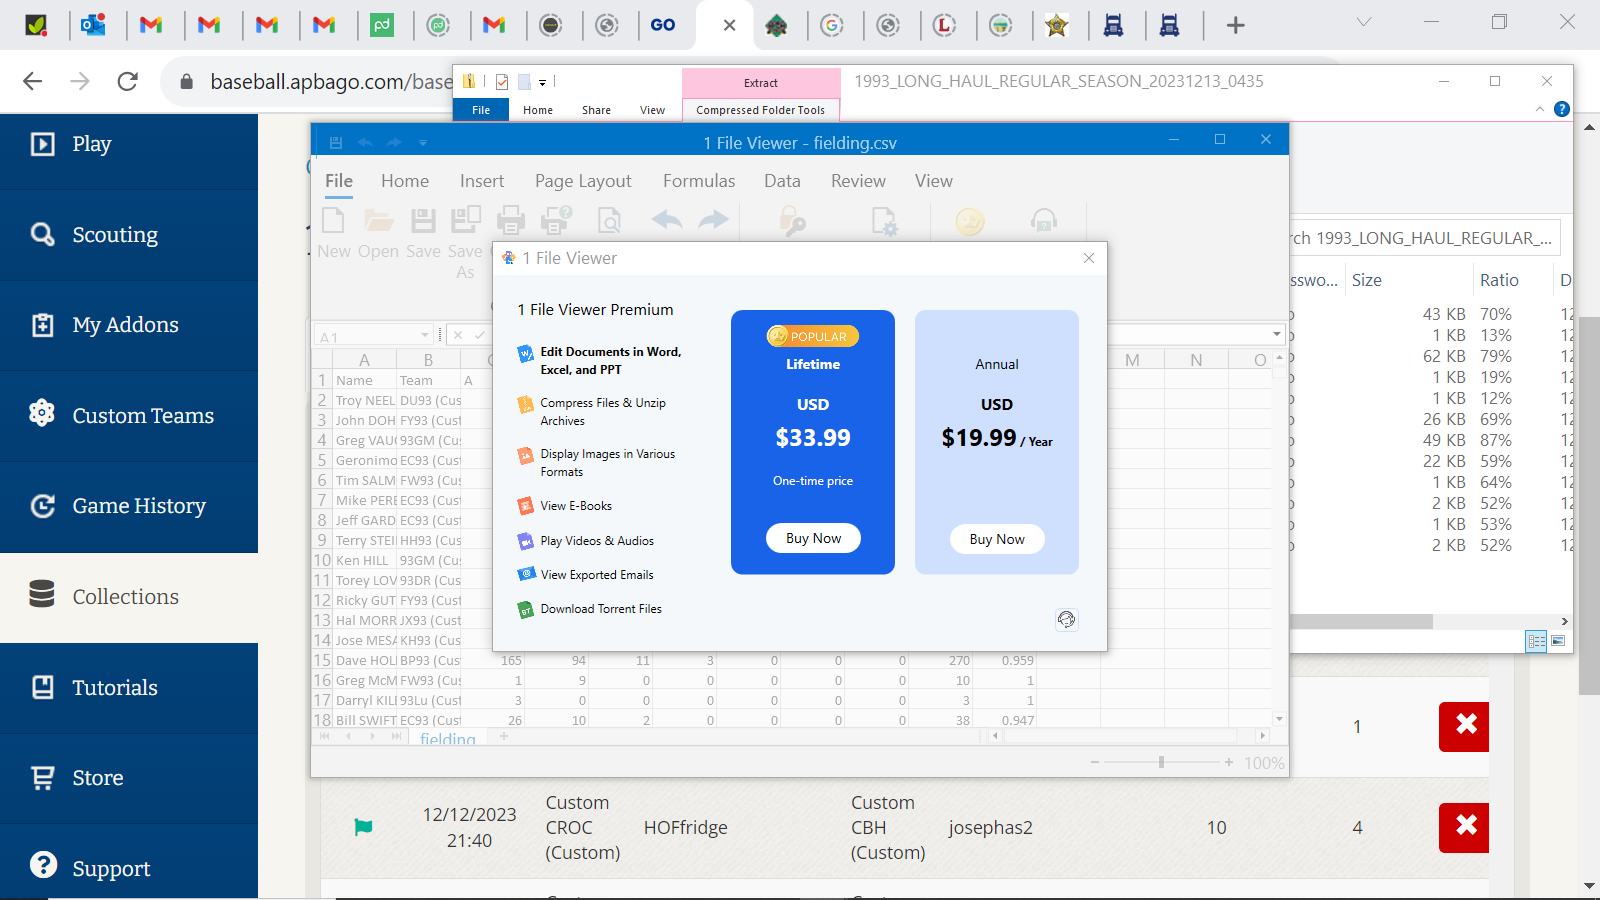This screenshot has height=900, width=1600.
Task: Click the Quick Print icon with question mark
Action: (556, 220)
